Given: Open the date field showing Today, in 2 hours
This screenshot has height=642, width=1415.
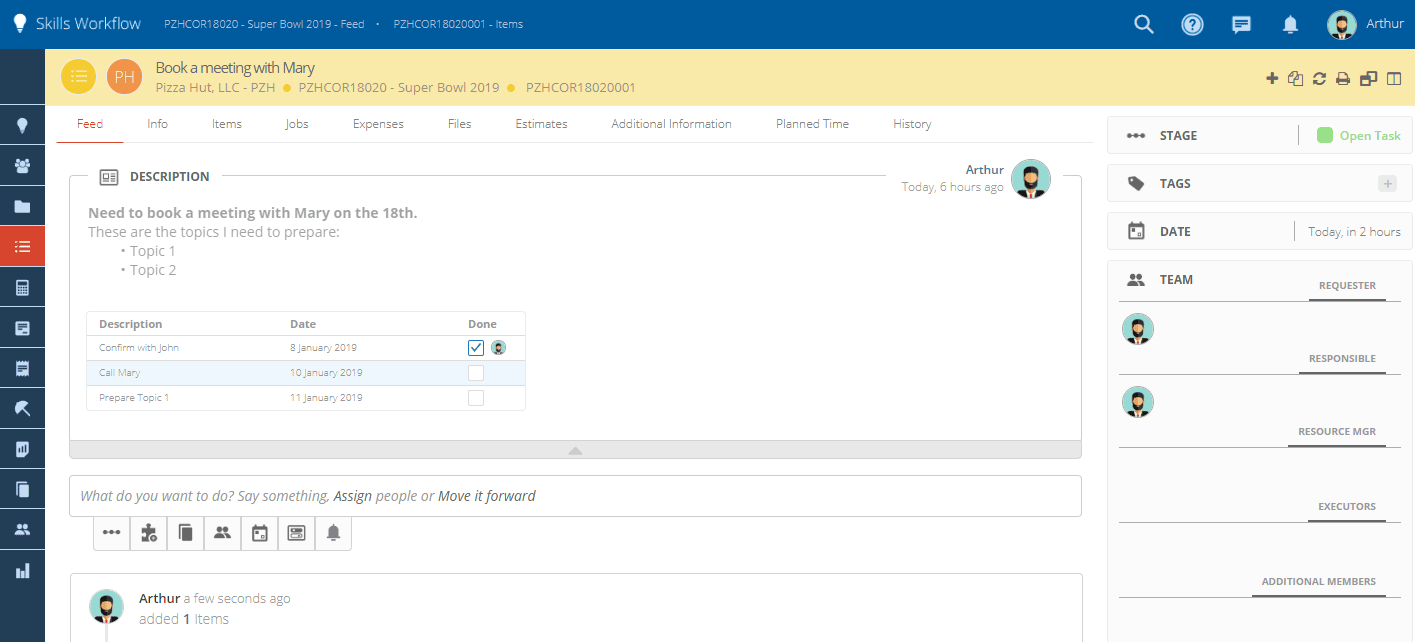Looking at the screenshot, I should pyautogui.click(x=1354, y=232).
